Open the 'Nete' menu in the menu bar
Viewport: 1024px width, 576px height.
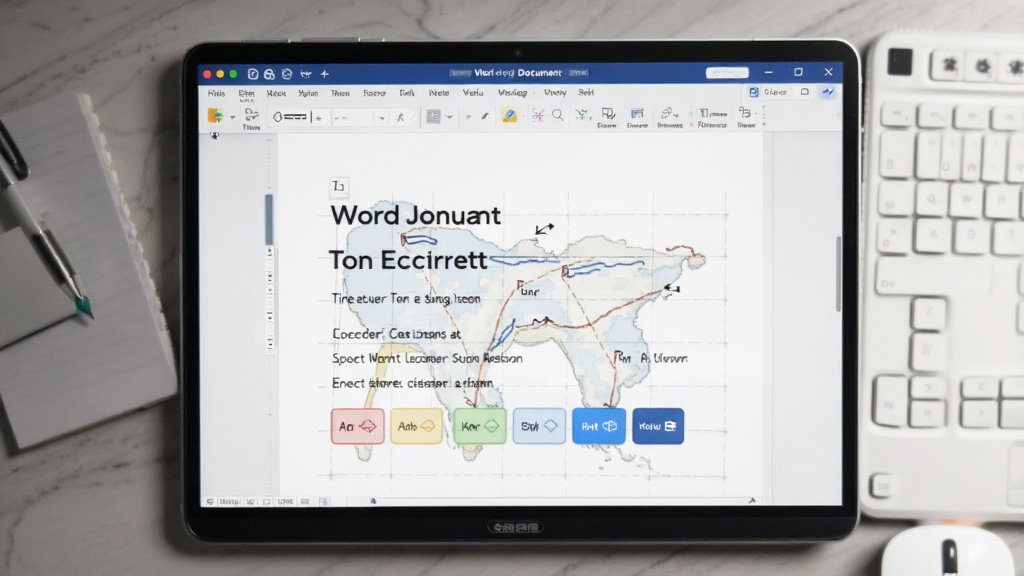tap(439, 93)
